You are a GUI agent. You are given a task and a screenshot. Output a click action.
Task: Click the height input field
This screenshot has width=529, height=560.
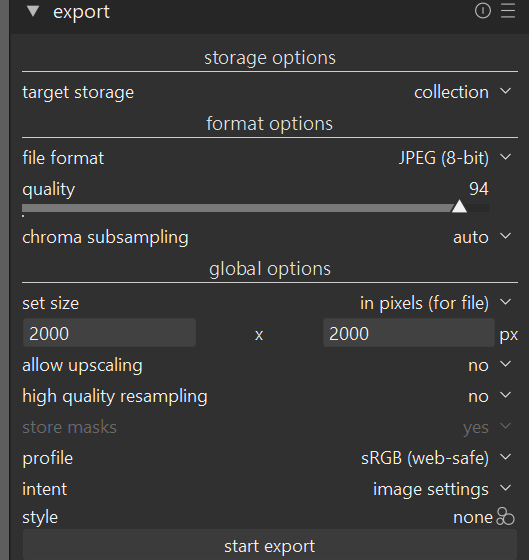tap(409, 333)
